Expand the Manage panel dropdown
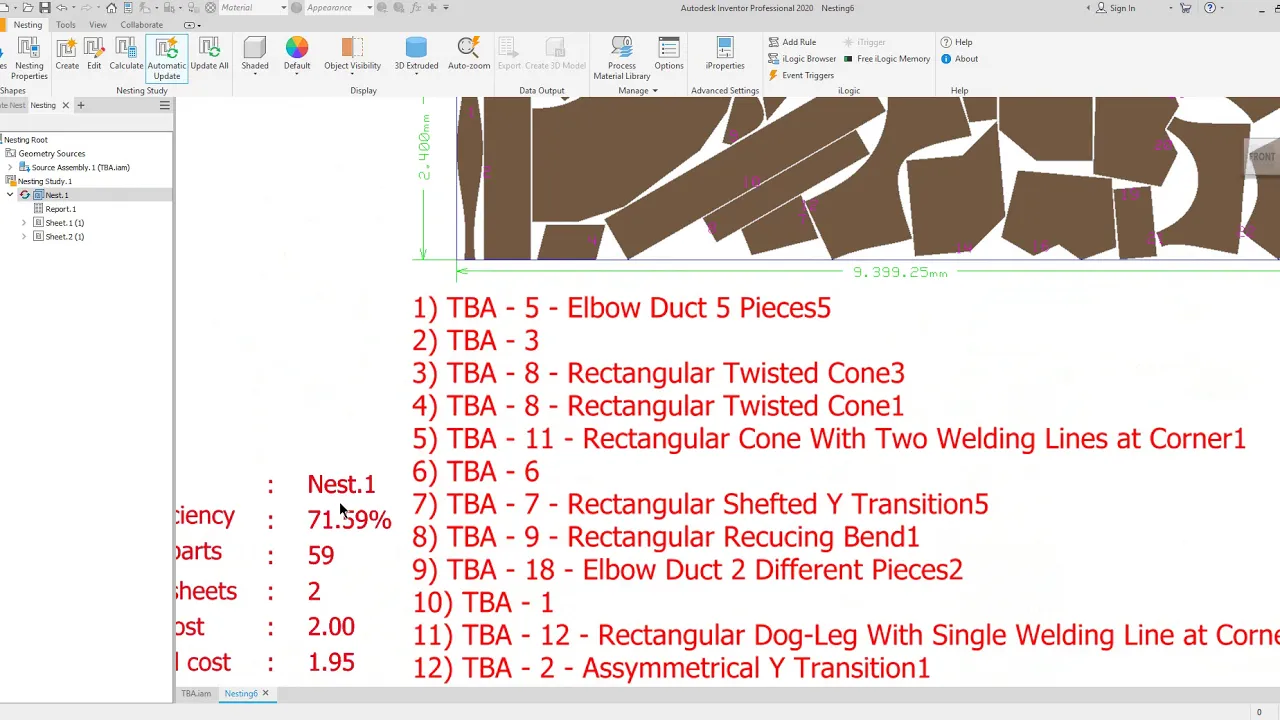Screen dimensions: 1280x720 [x=638, y=91]
